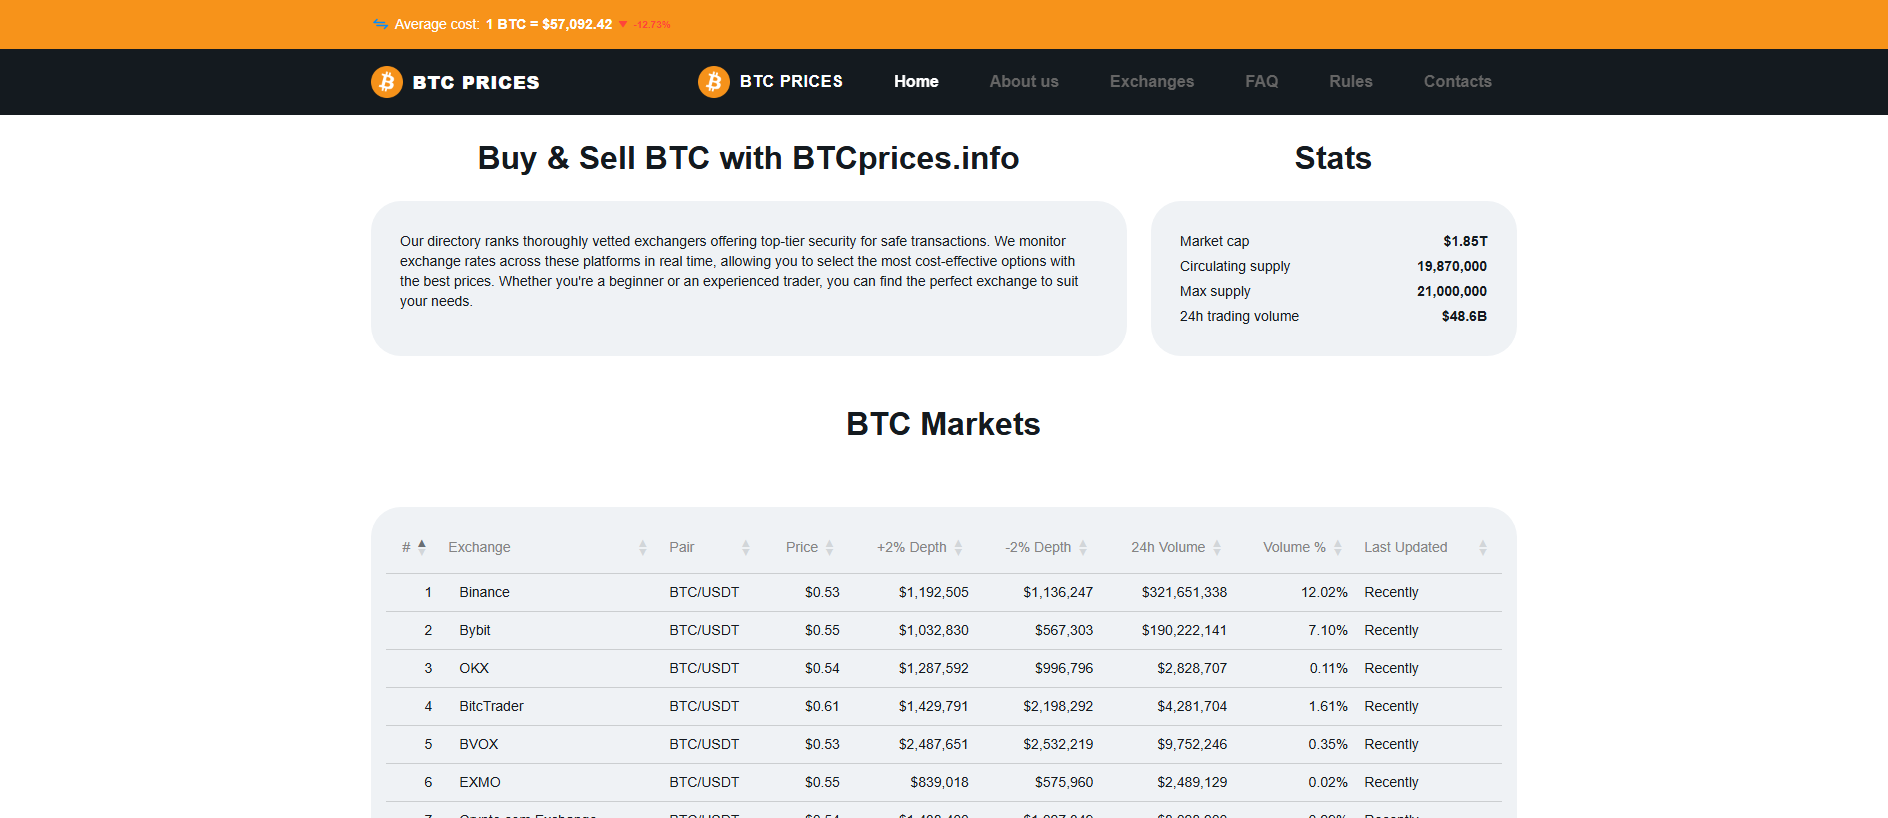Screen dimensions: 1888x818
Task: Click the Market cap value $1.85T
Action: [x=1465, y=241]
